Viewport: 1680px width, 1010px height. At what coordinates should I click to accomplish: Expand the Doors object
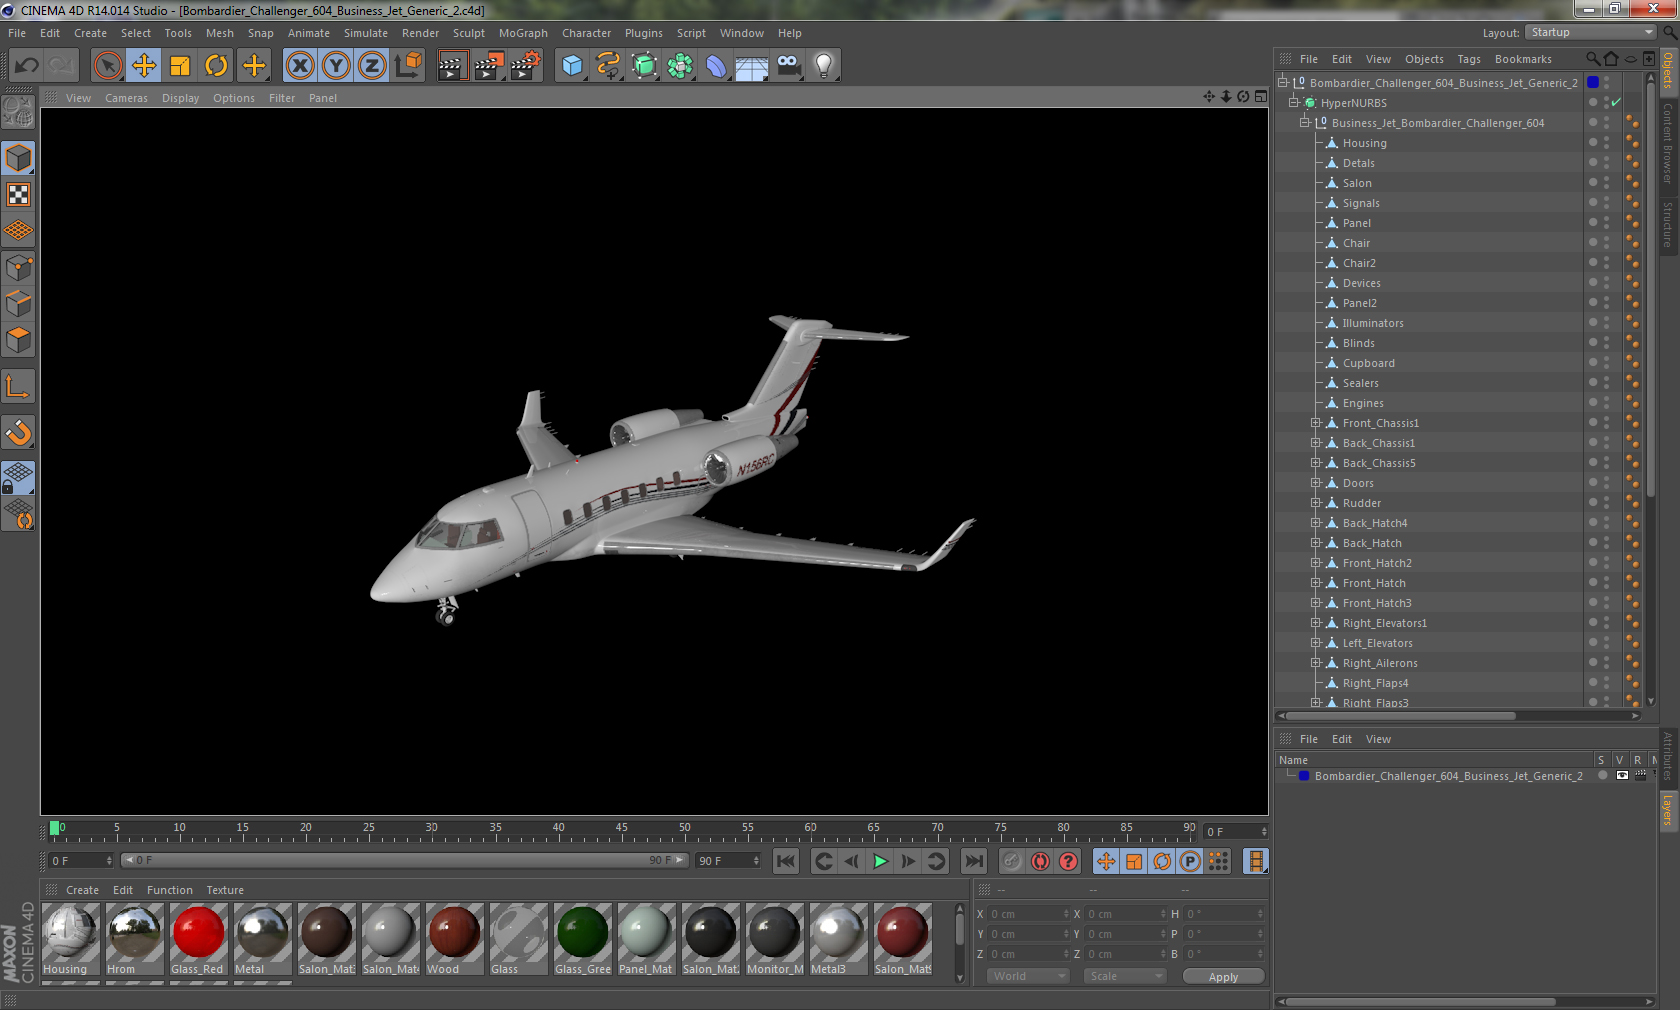click(x=1316, y=483)
